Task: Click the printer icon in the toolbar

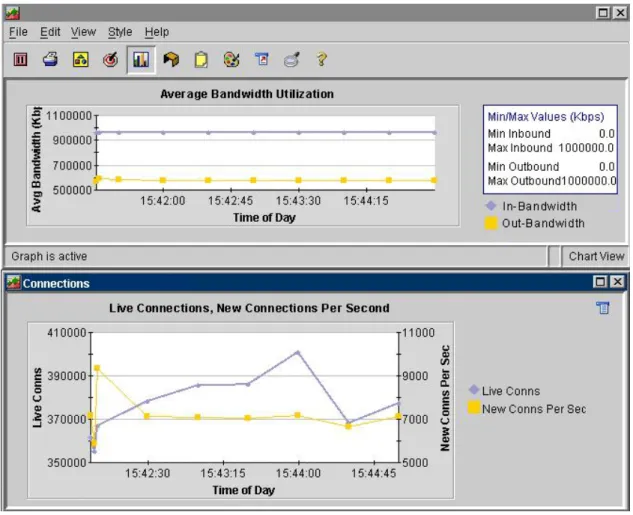Action: click(50, 60)
